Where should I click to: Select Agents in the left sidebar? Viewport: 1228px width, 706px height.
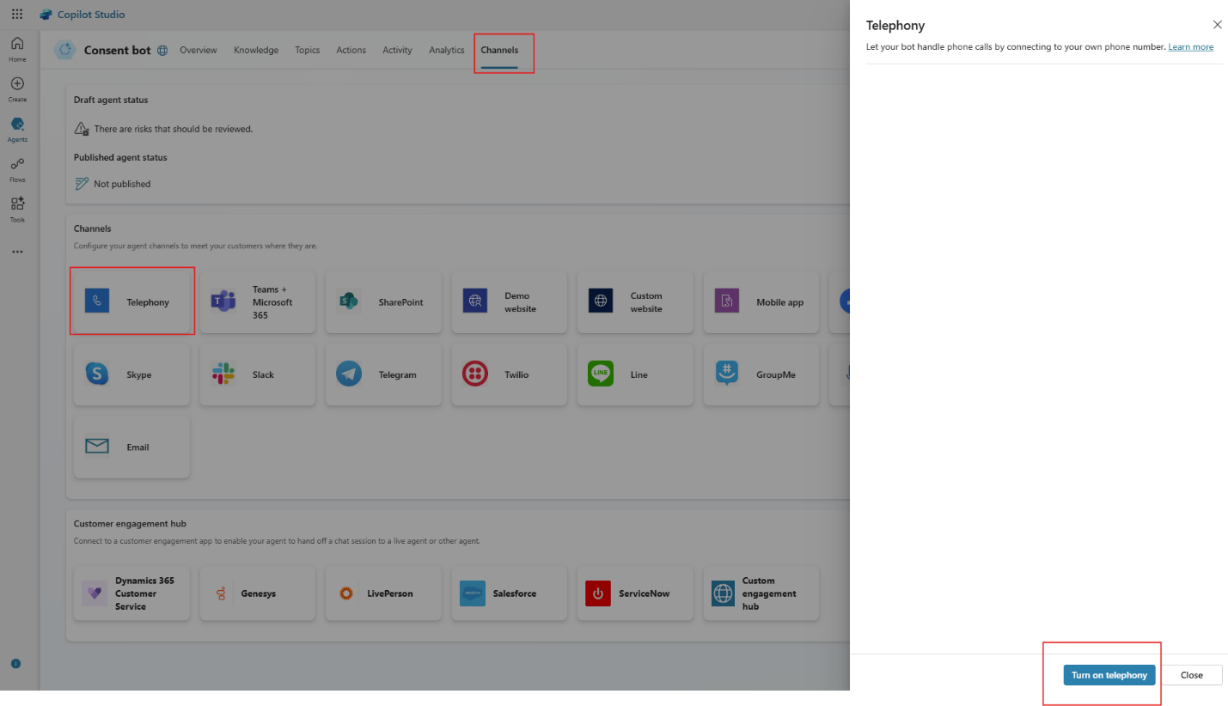pos(17,129)
